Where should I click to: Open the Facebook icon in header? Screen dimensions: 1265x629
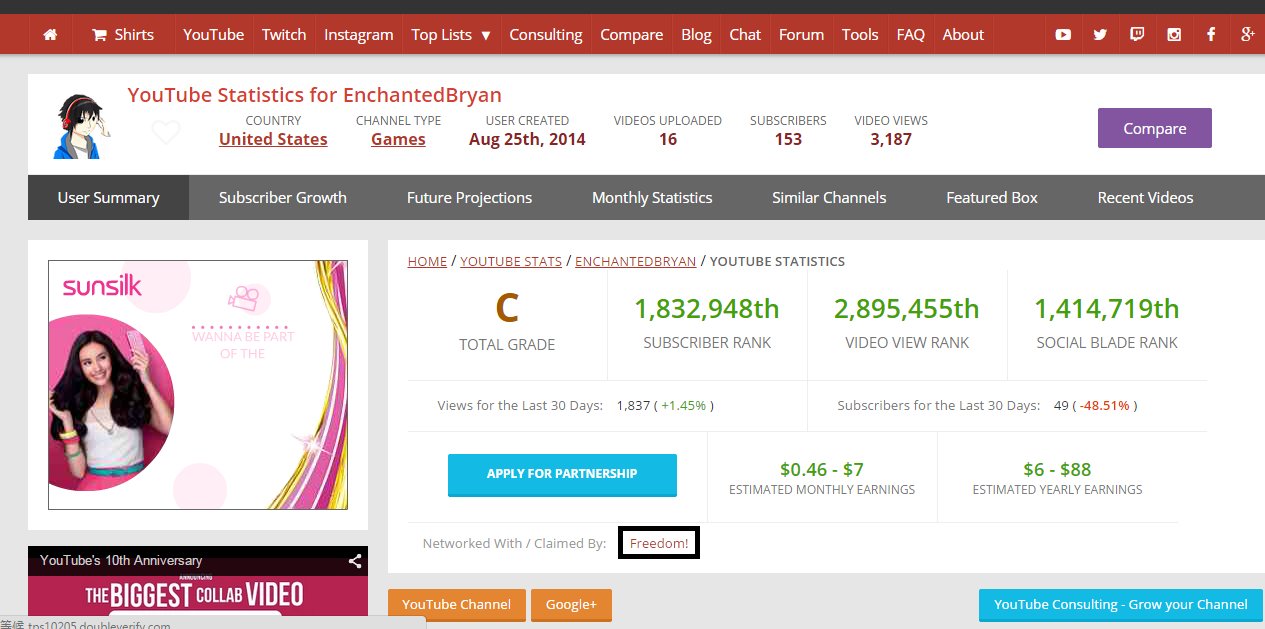1211,35
